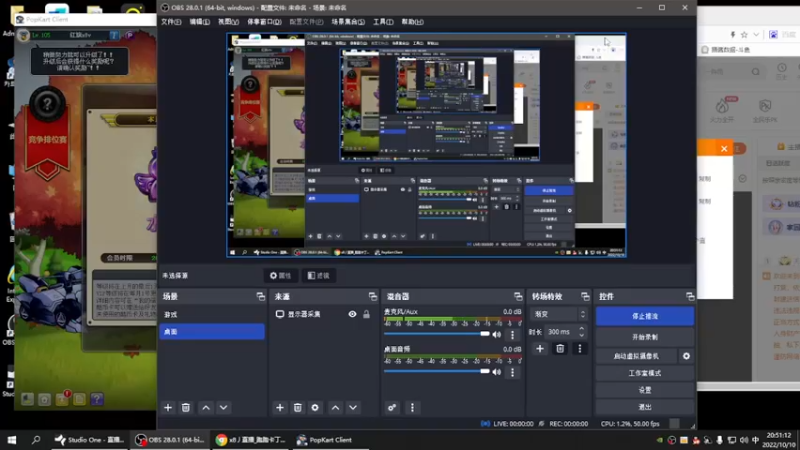Click 启动虚拟摄像机 (Start Virtual Camera) button

click(636, 356)
